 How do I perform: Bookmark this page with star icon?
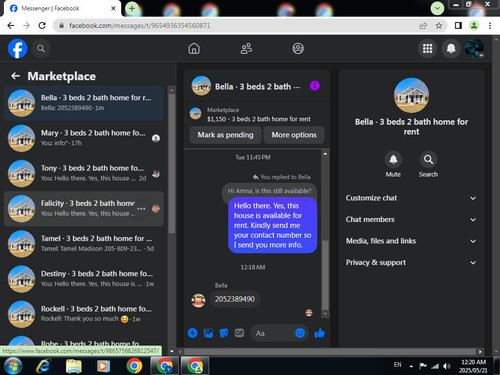(439, 25)
